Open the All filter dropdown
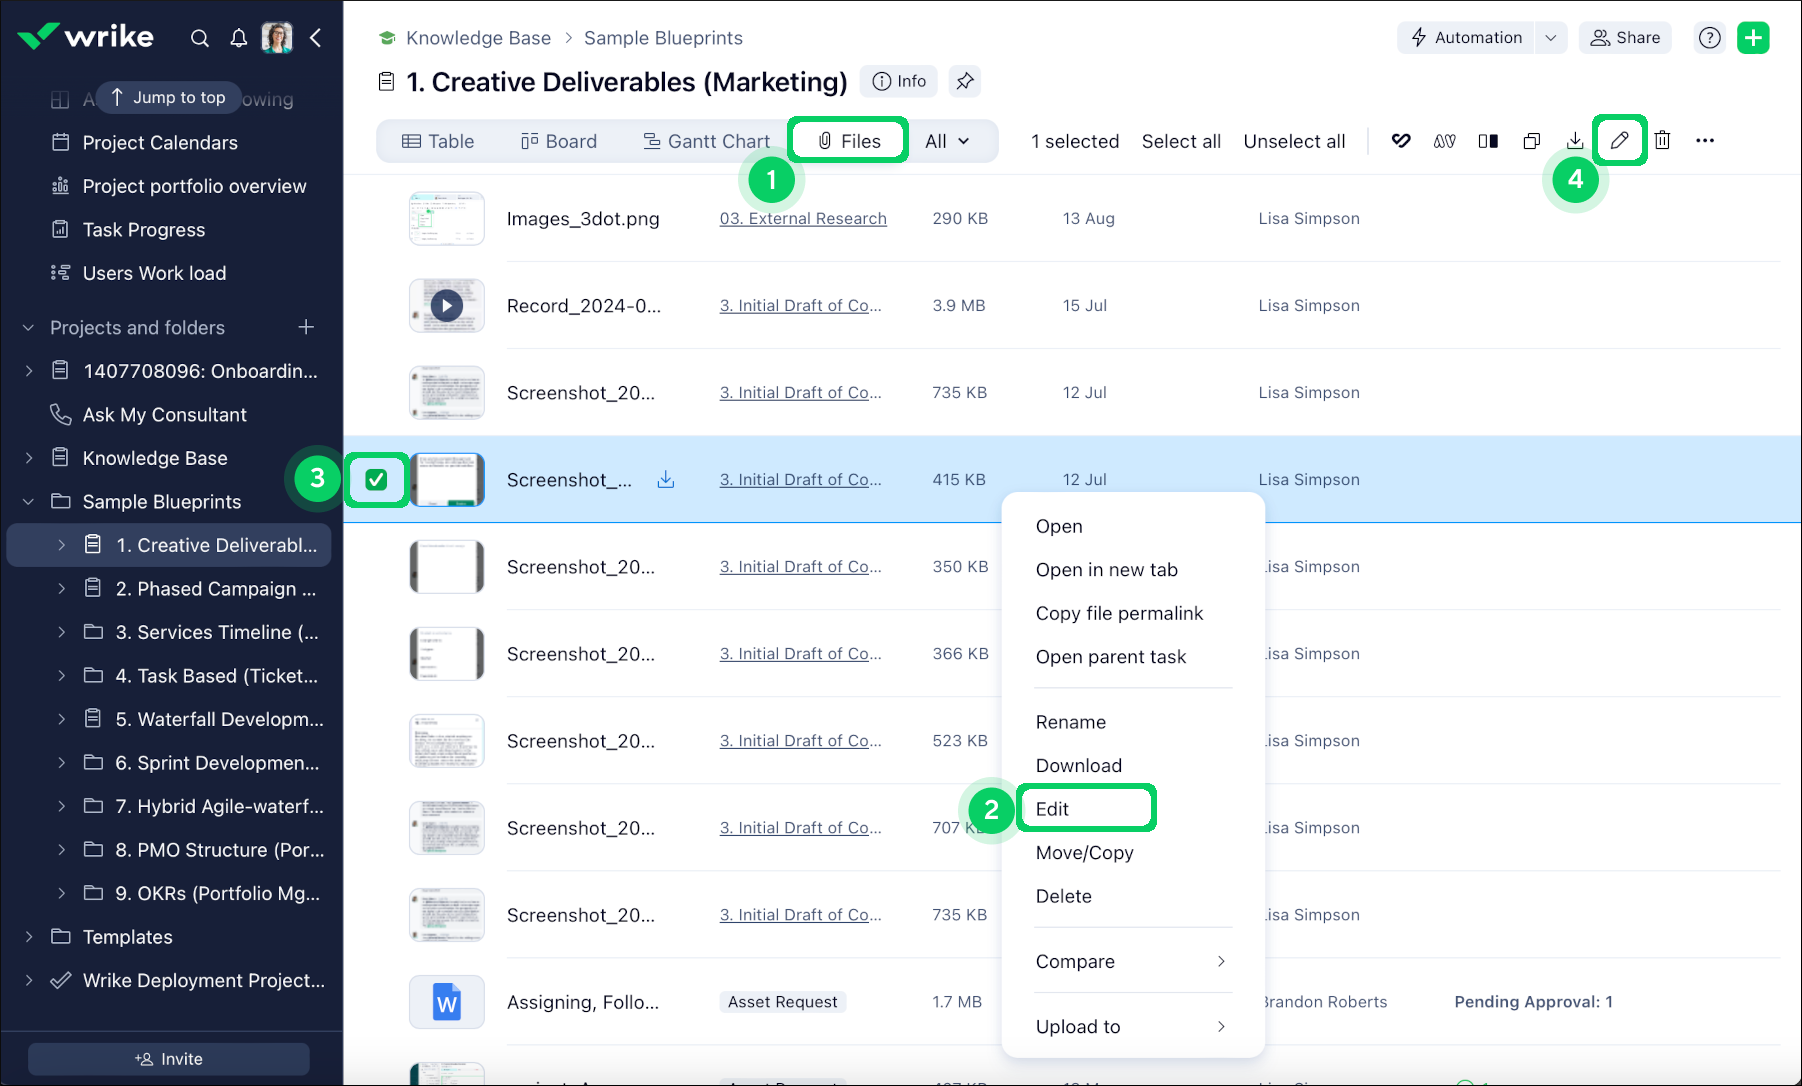 pos(947,141)
